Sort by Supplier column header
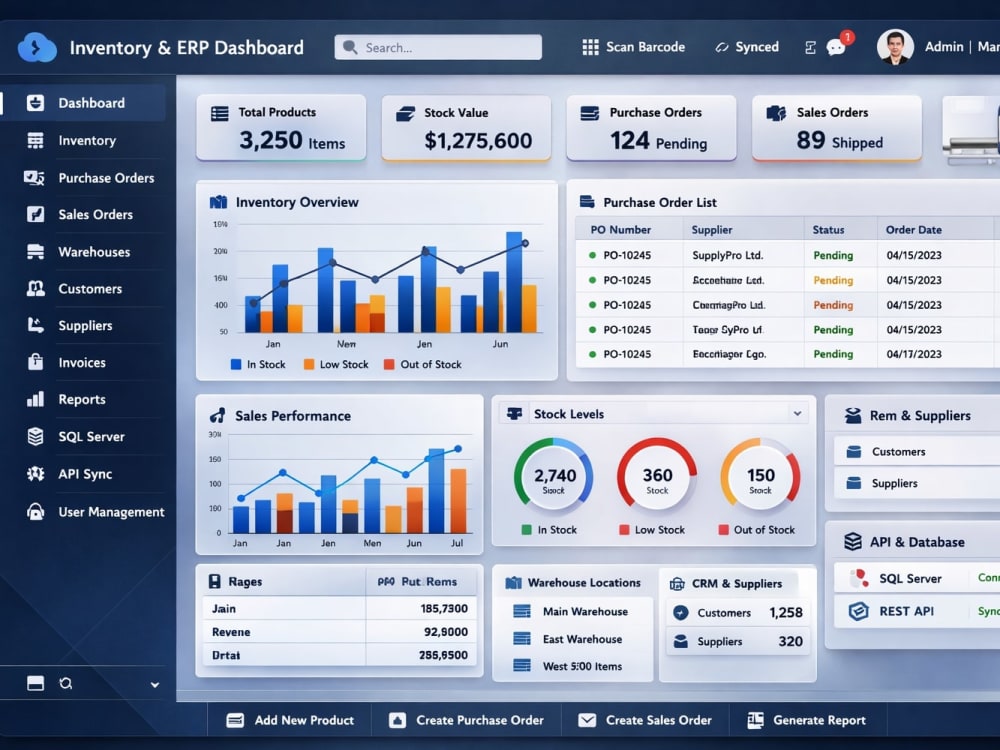1000x750 pixels. coord(712,230)
